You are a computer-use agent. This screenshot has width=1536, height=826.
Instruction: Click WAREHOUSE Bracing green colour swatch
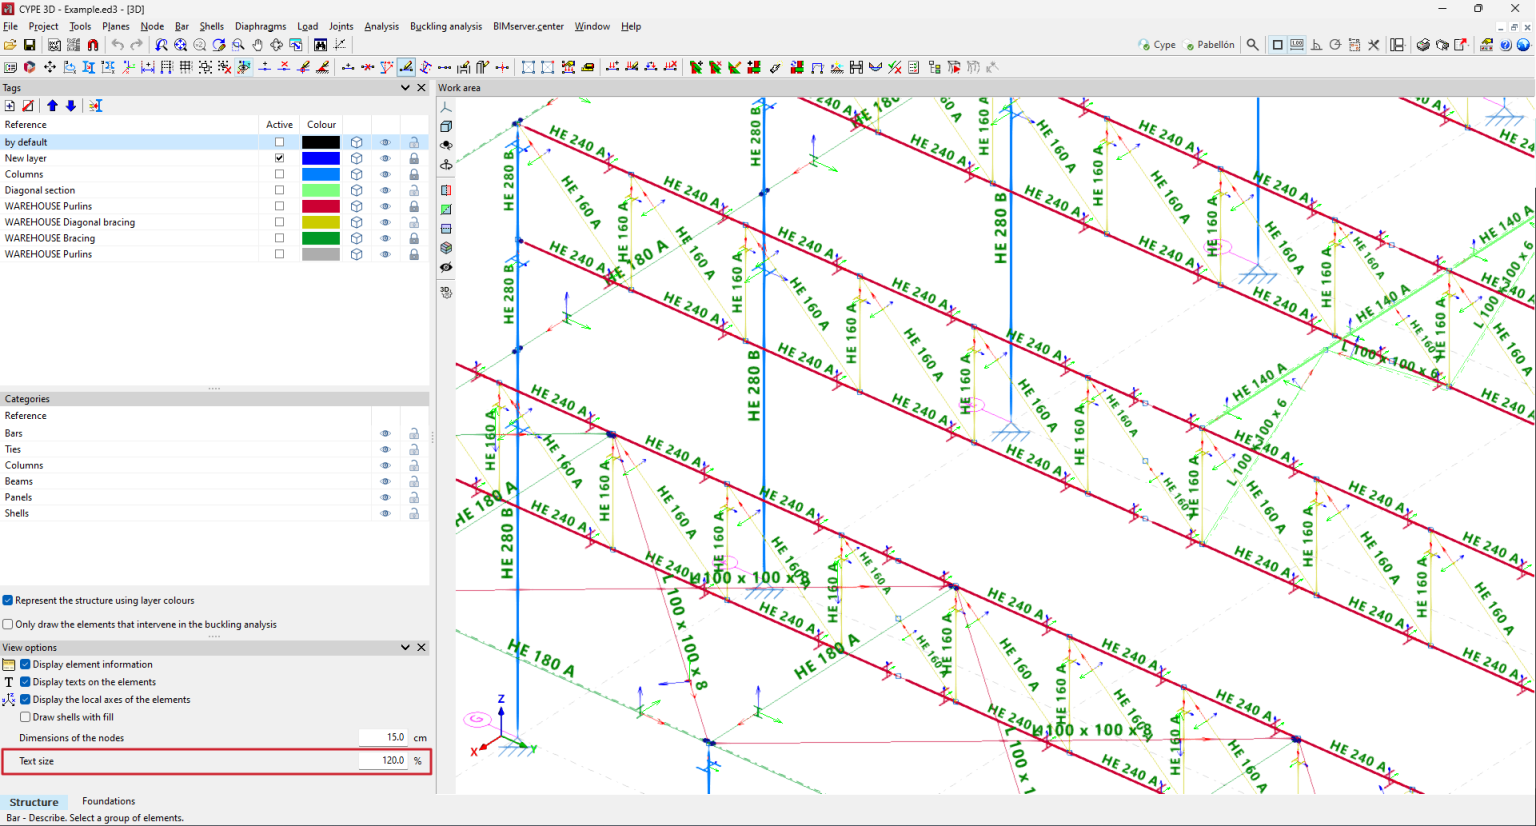(321, 238)
